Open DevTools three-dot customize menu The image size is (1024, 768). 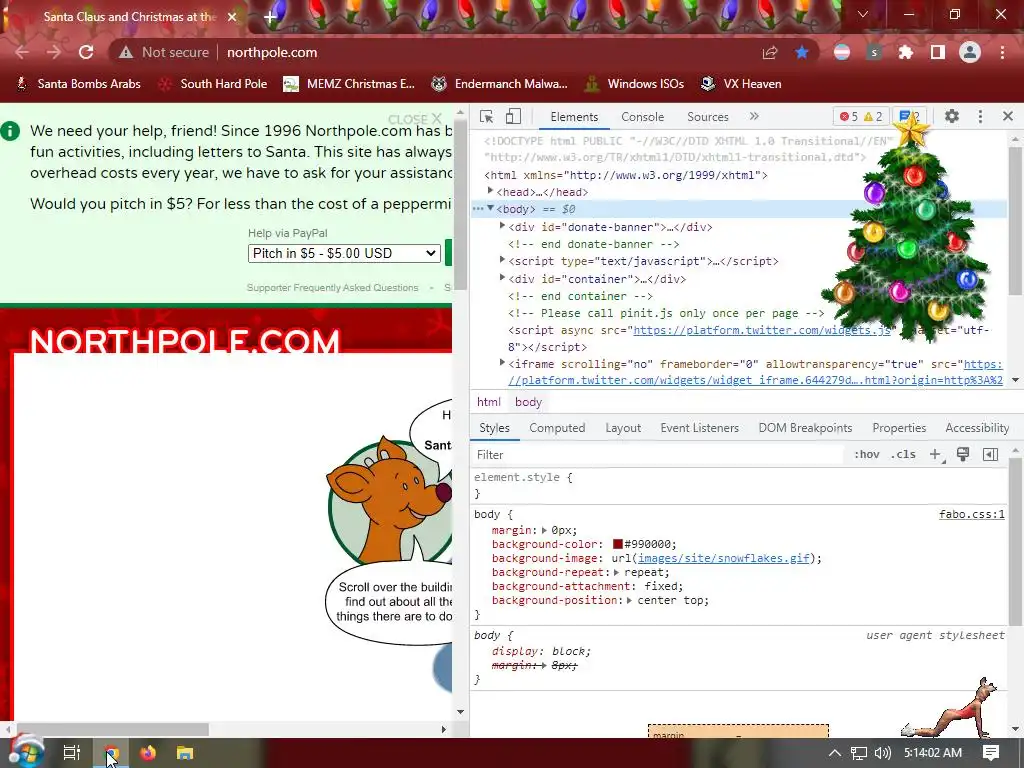click(x=980, y=116)
